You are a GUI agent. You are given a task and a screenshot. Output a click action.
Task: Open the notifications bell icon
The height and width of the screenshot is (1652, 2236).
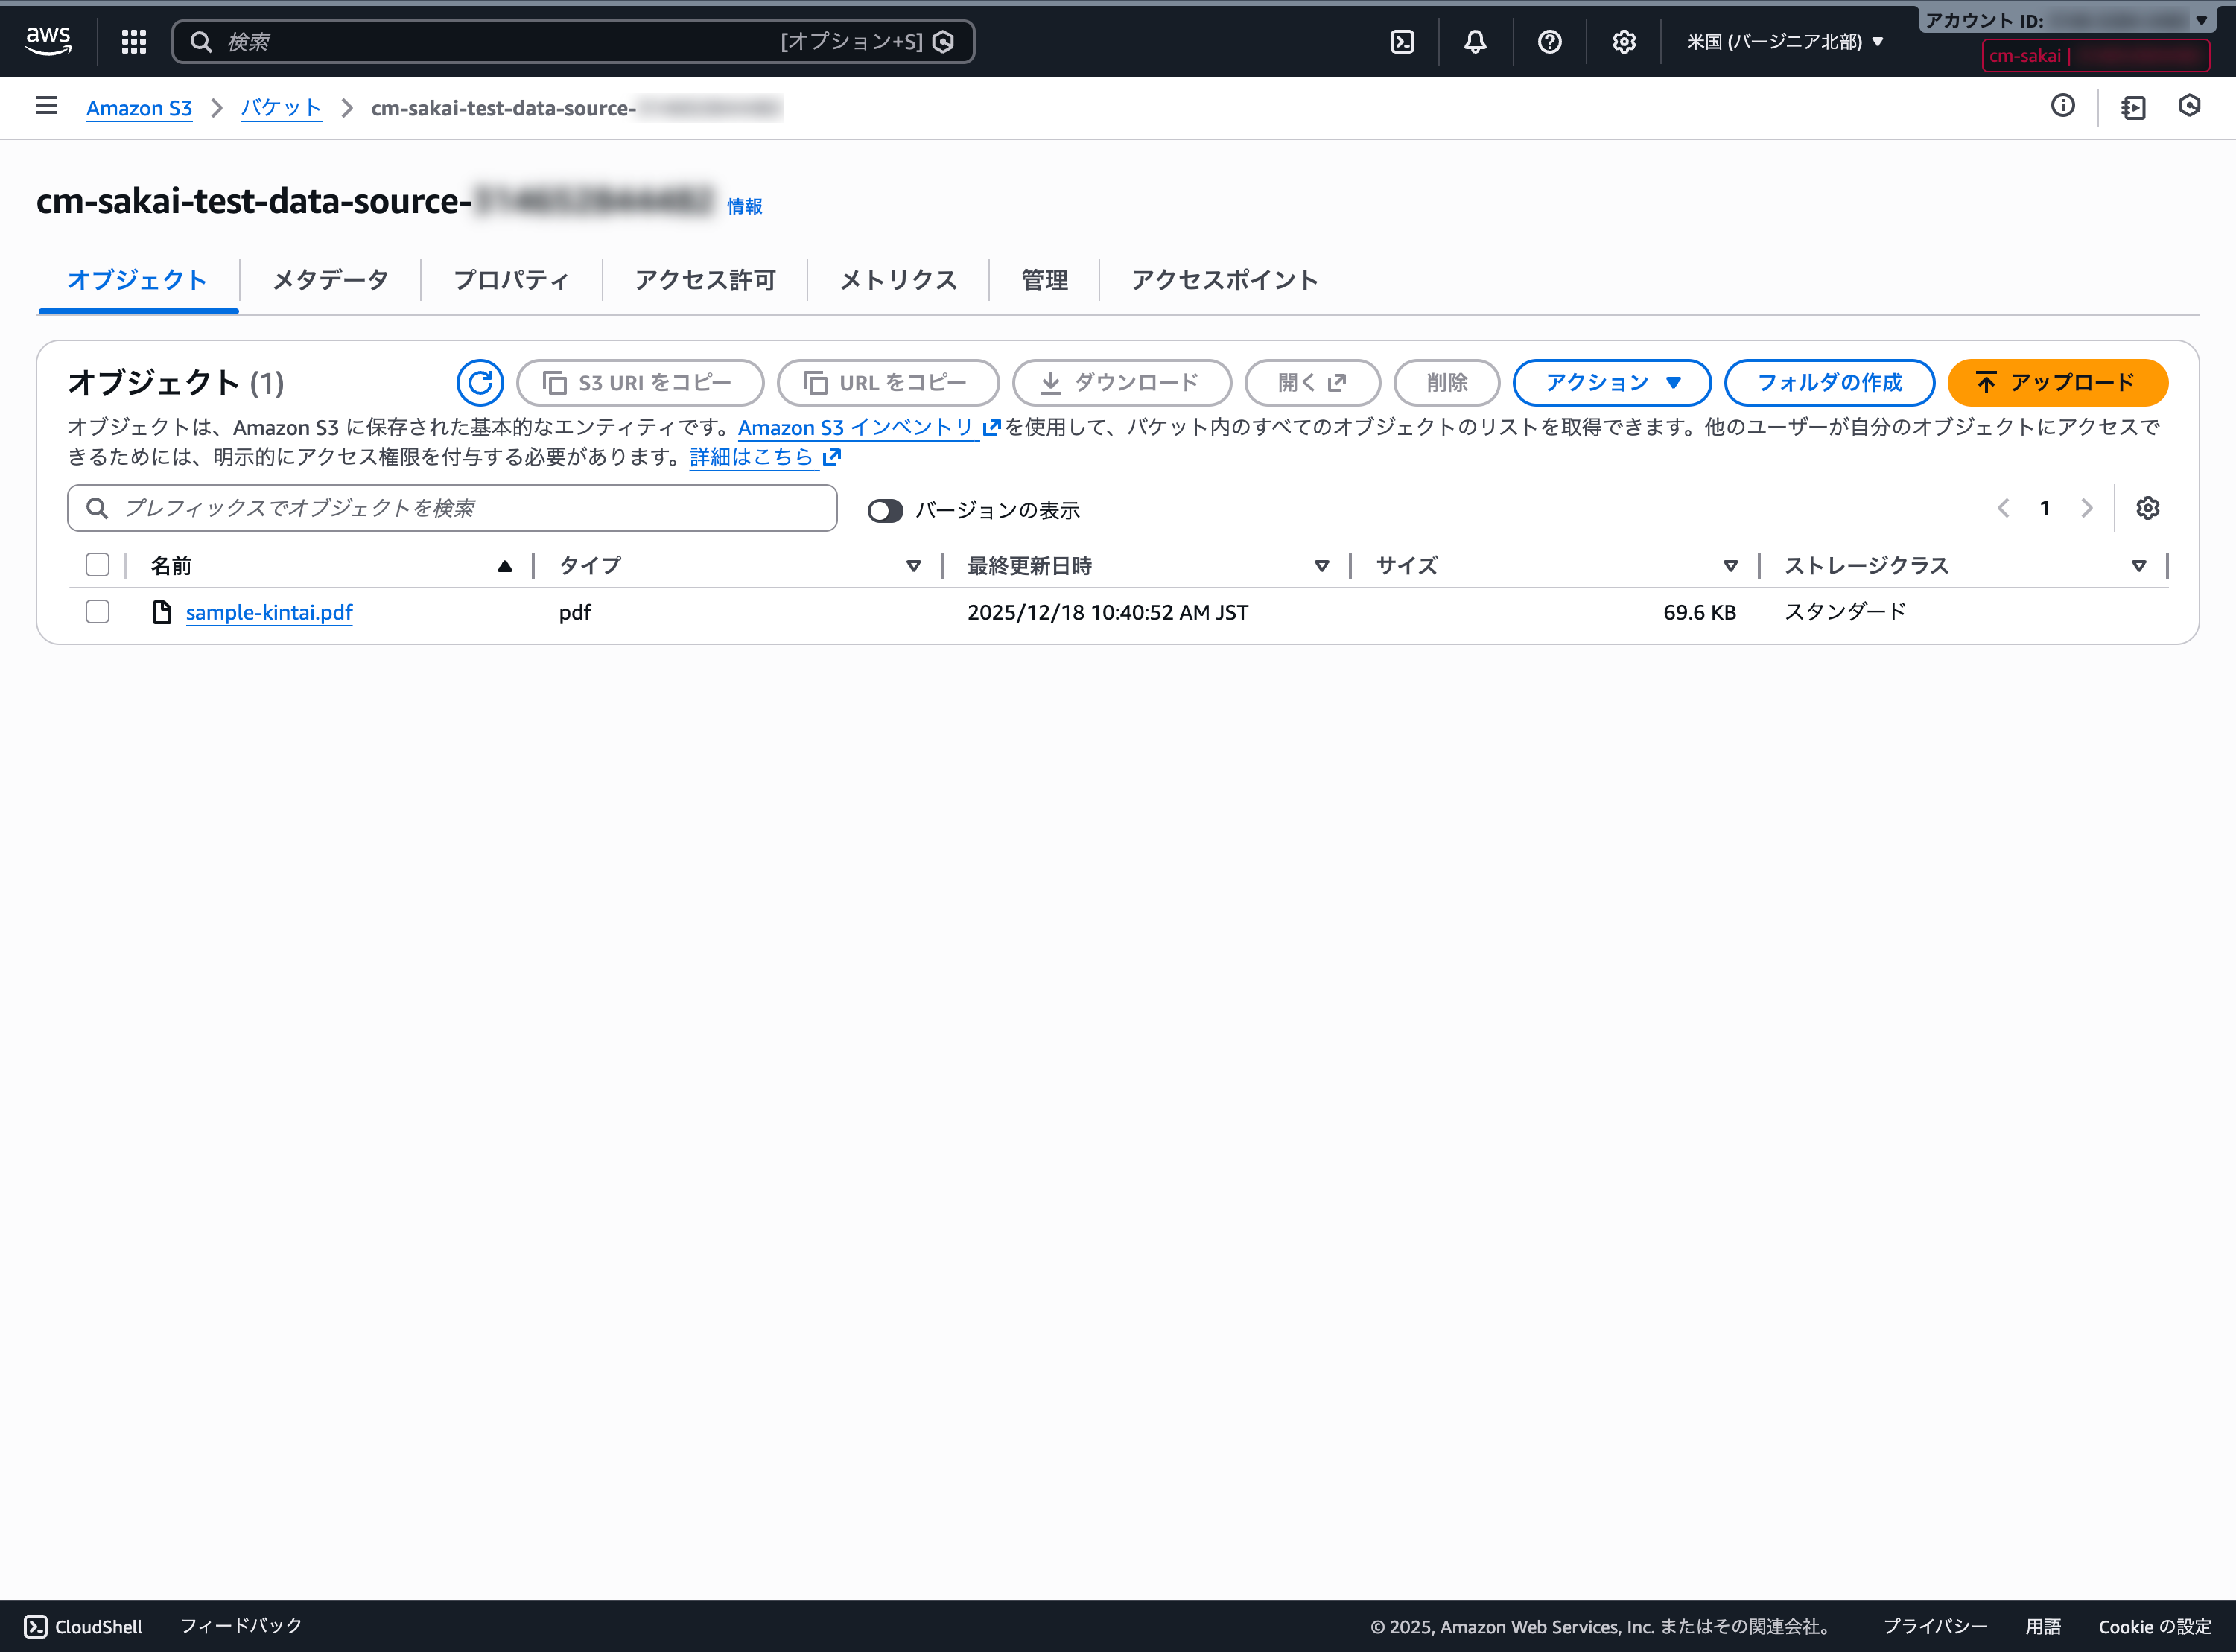(x=1475, y=41)
